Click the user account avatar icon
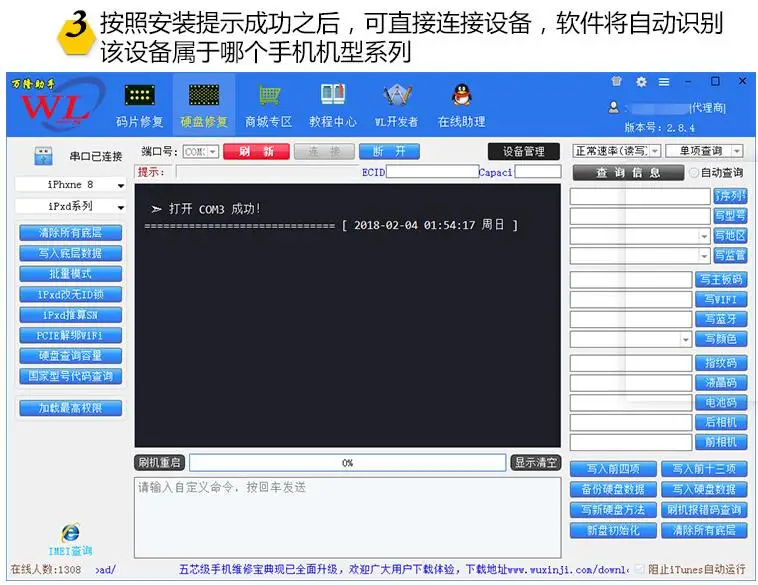758x585 pixels. click(614, 107)
